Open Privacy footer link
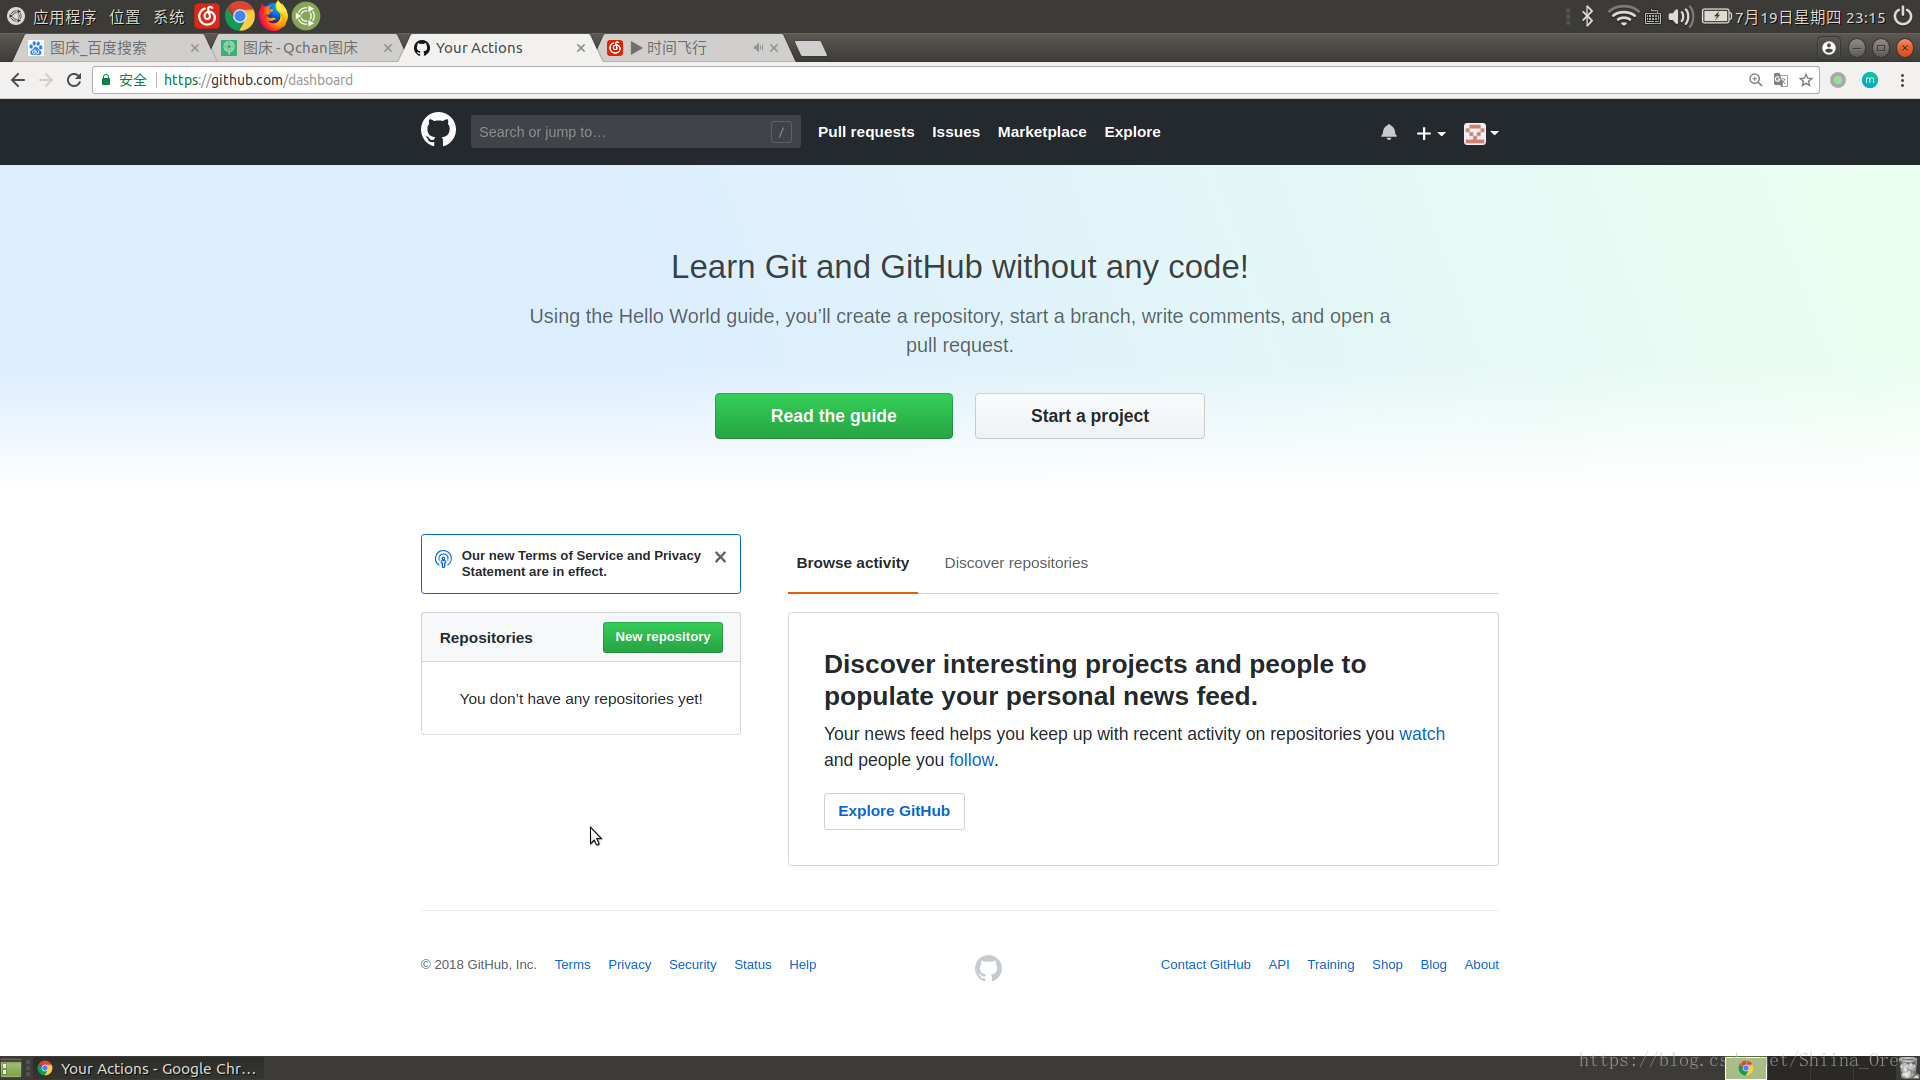 point(630,965)
